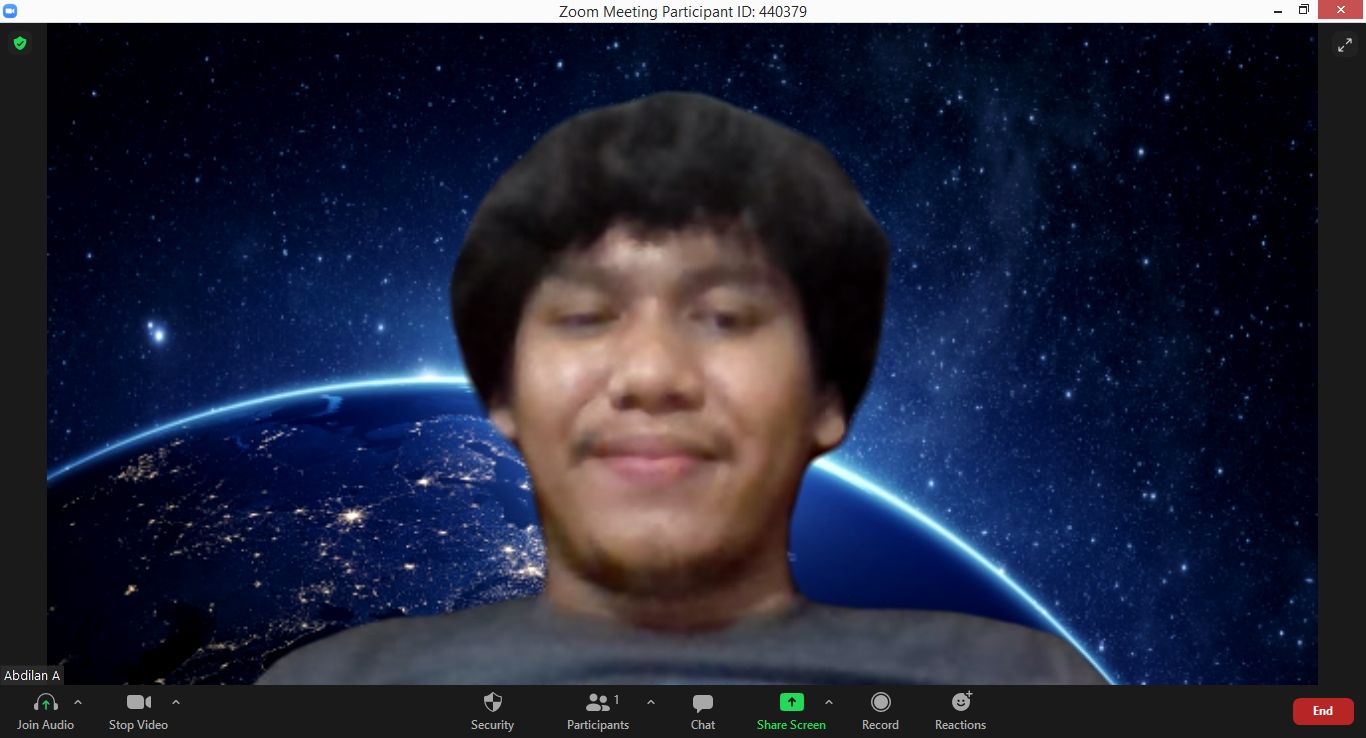Viewport: 1366px width, 738px height.
Task: Expand audio options with Join Audio chevron
Action: pyautogui.click(x=77, y=701)
